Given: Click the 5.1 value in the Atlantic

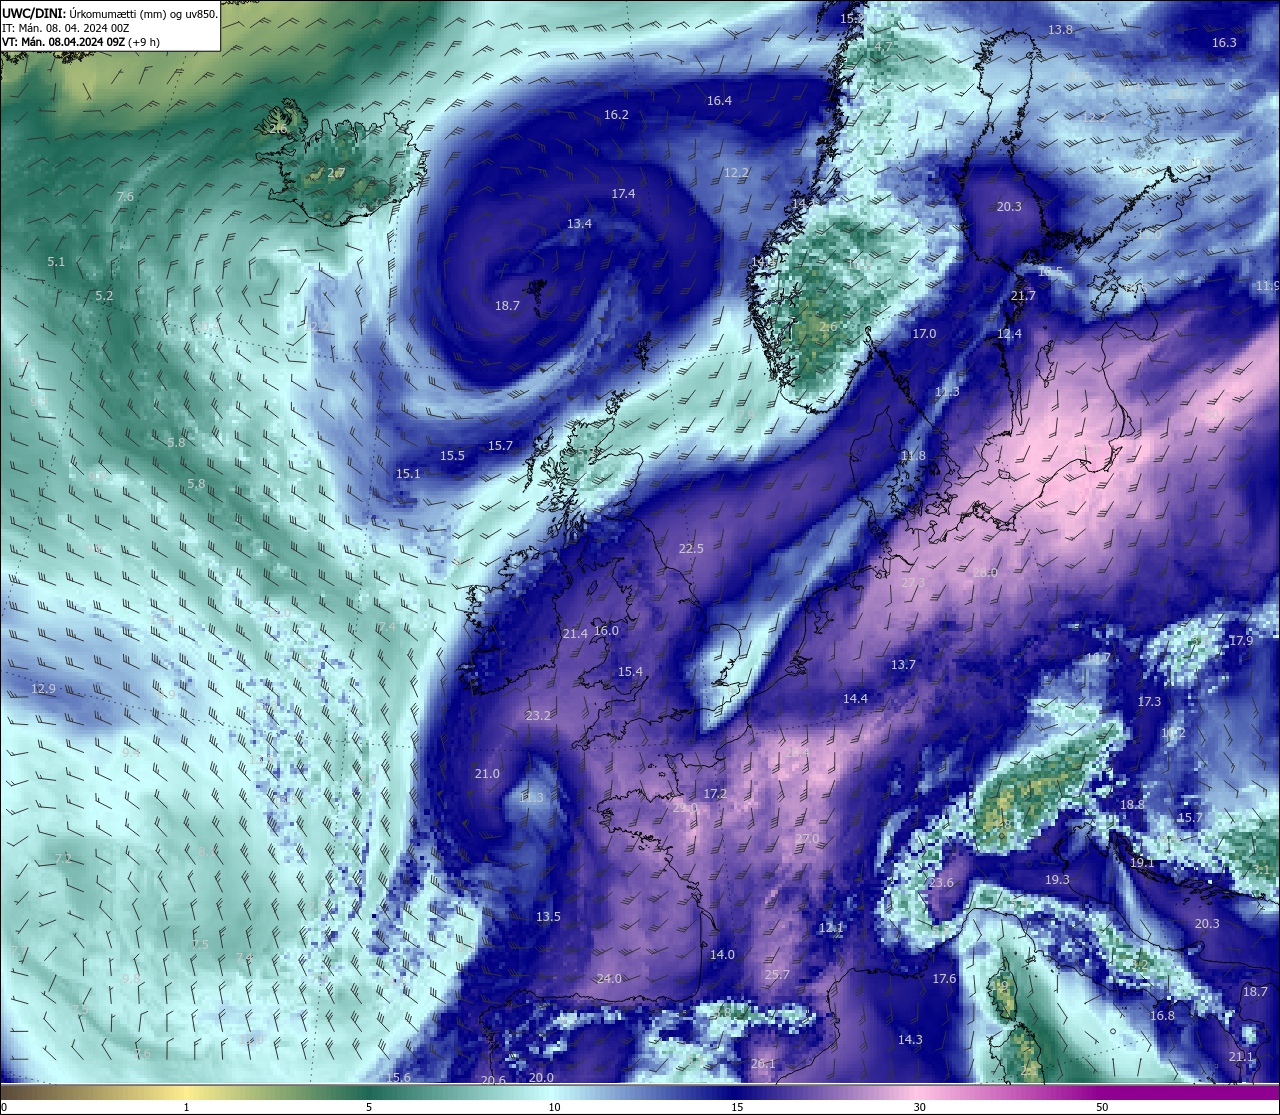Looking at the screenshot, I should pyautogui.click(x=56, y=262).
